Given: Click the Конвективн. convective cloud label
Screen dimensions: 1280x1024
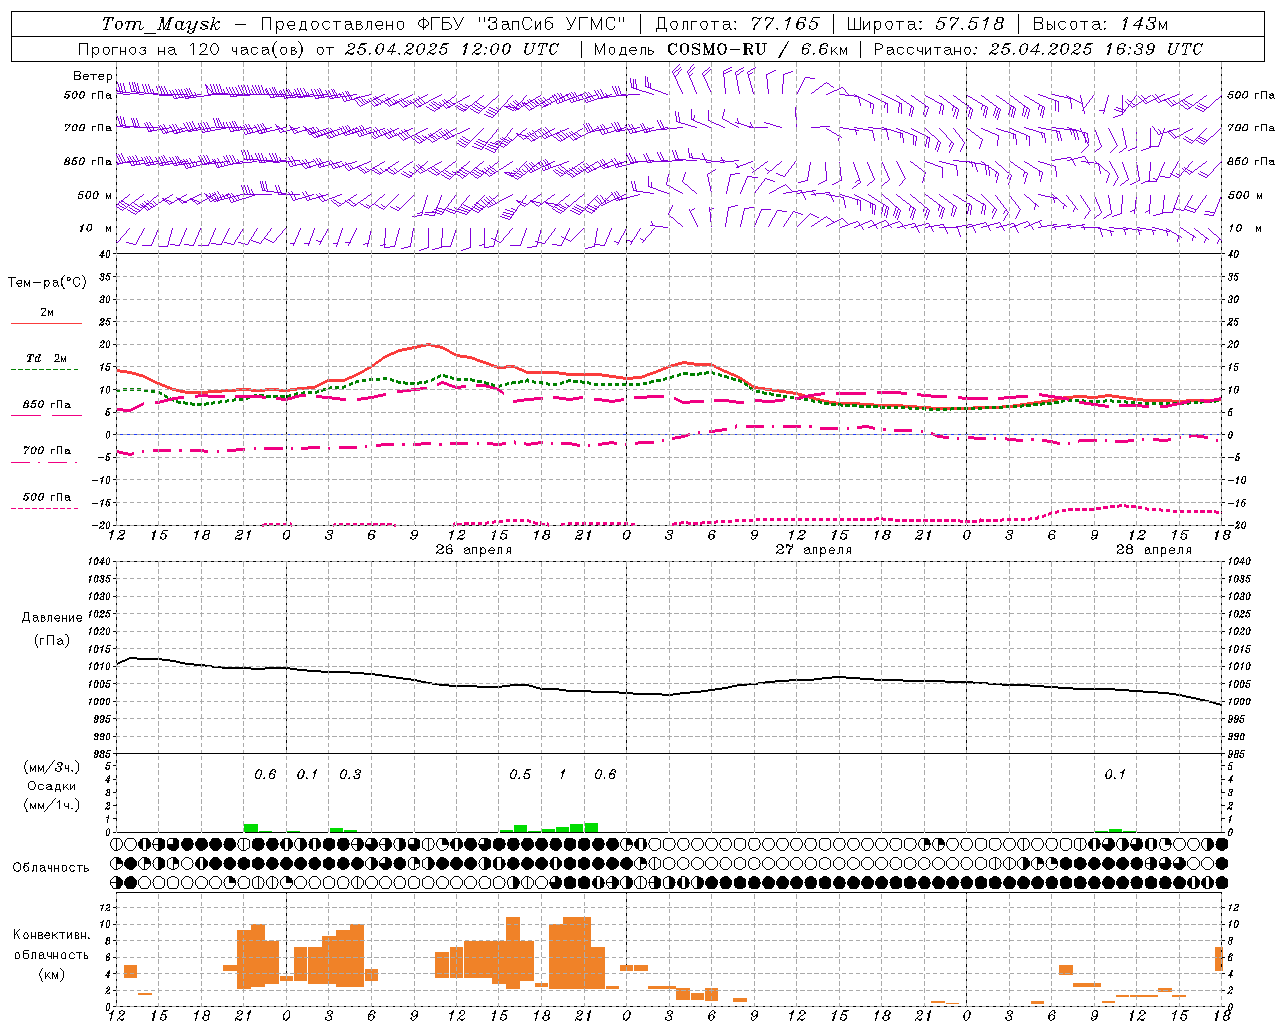Looking at the screenshot, I should (51, 935).
